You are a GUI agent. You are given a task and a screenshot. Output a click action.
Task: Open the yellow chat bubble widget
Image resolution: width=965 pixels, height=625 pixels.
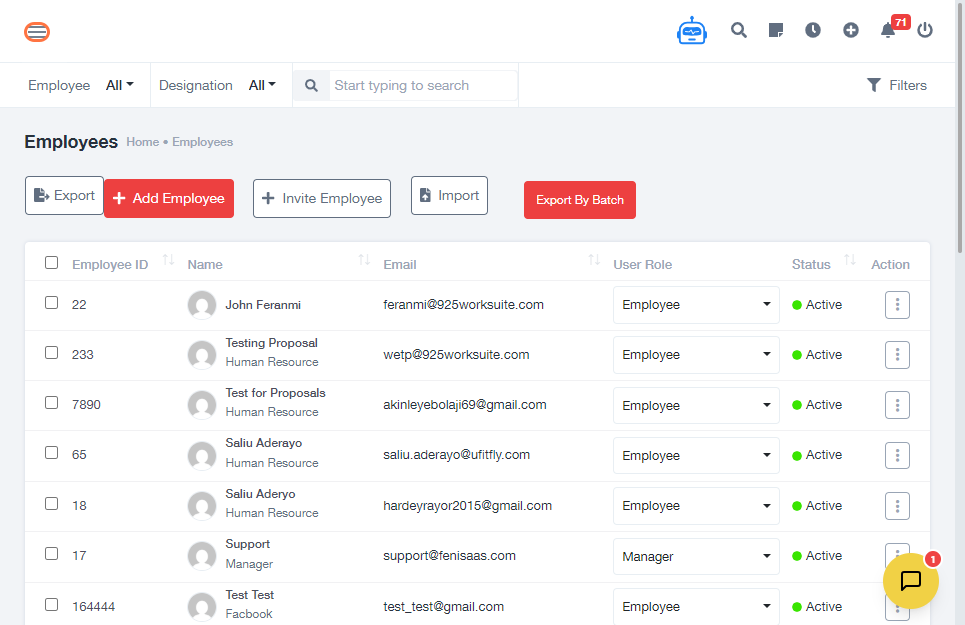[910, 581]
